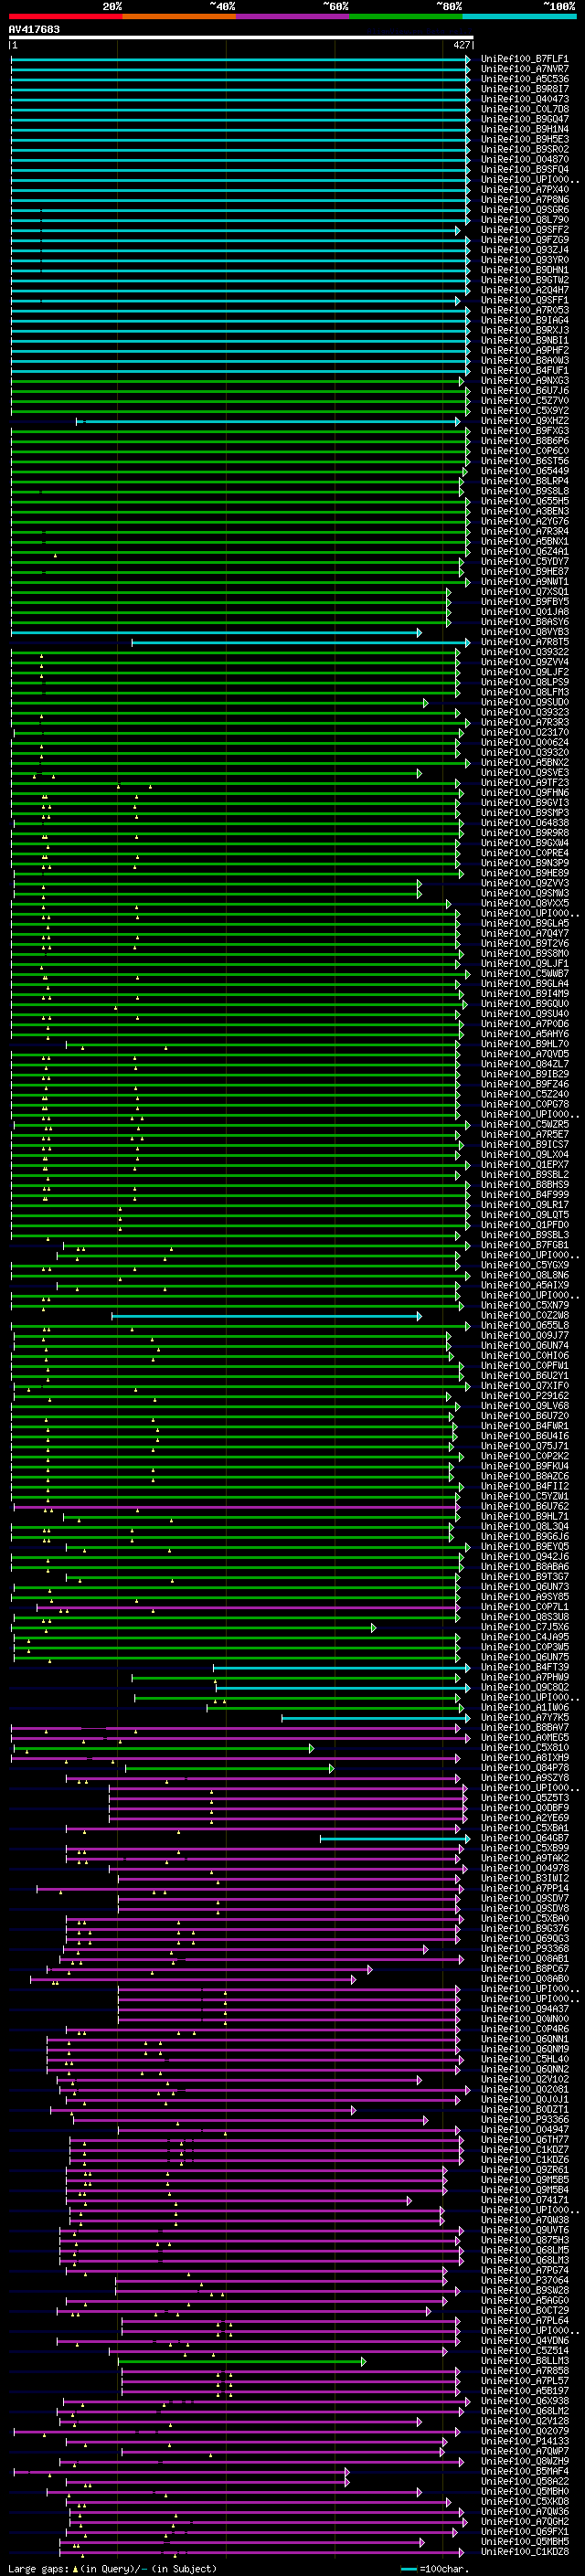Select the UniRef100_Q8VYB3 label
Image resolution: width=585 pixels, height=2576 pixels.
524,632
